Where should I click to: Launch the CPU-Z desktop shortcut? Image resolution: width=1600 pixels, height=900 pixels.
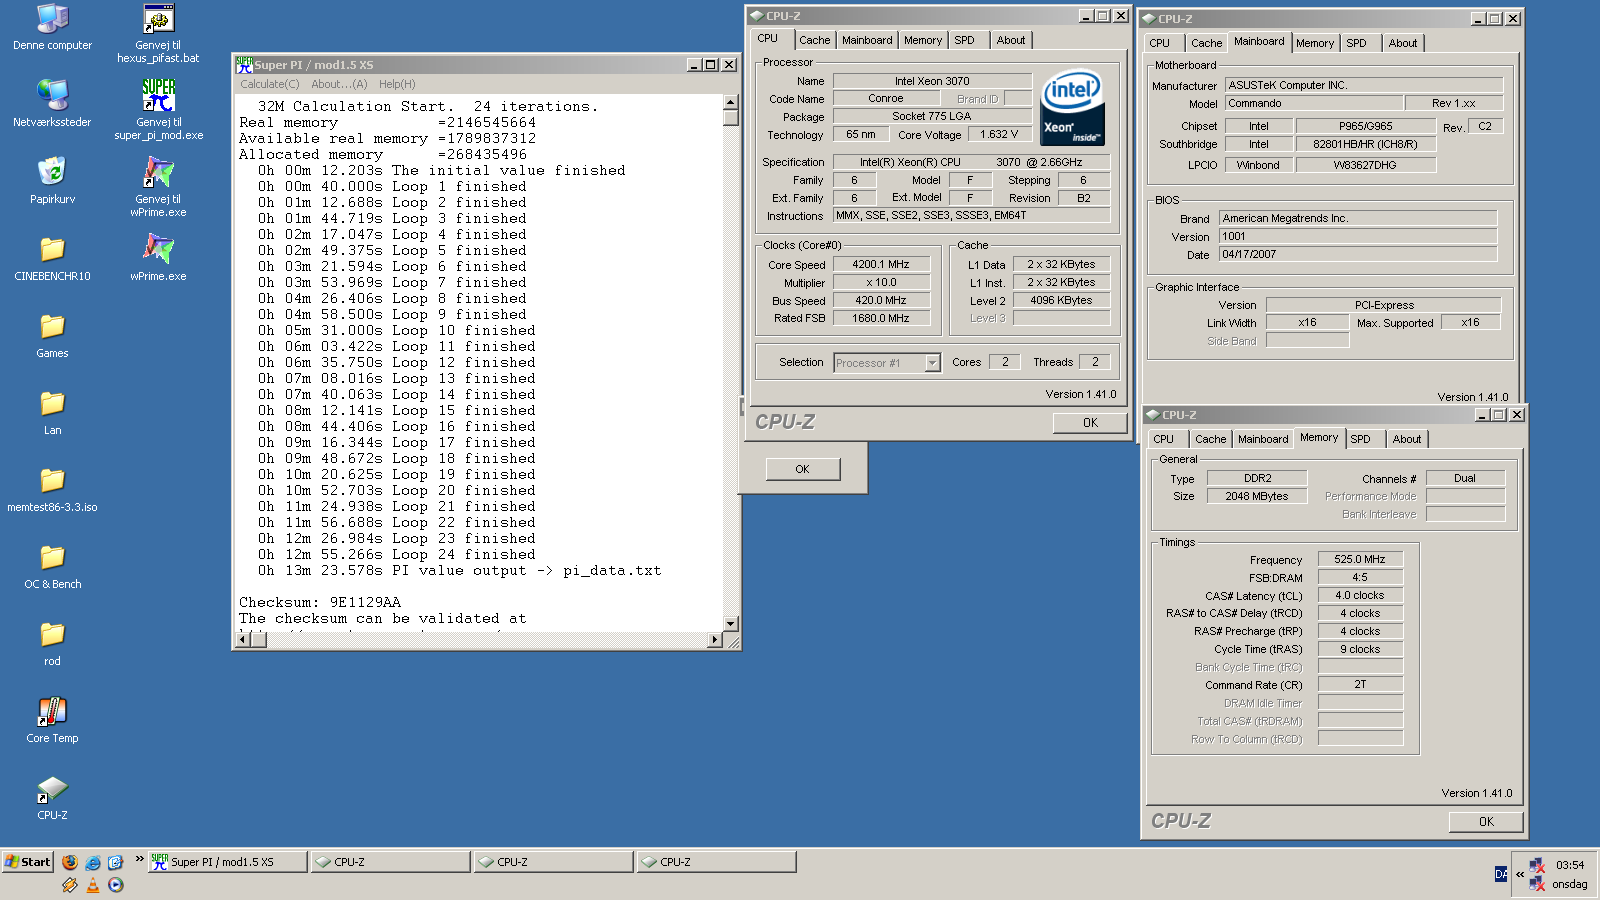click(52, 797)
